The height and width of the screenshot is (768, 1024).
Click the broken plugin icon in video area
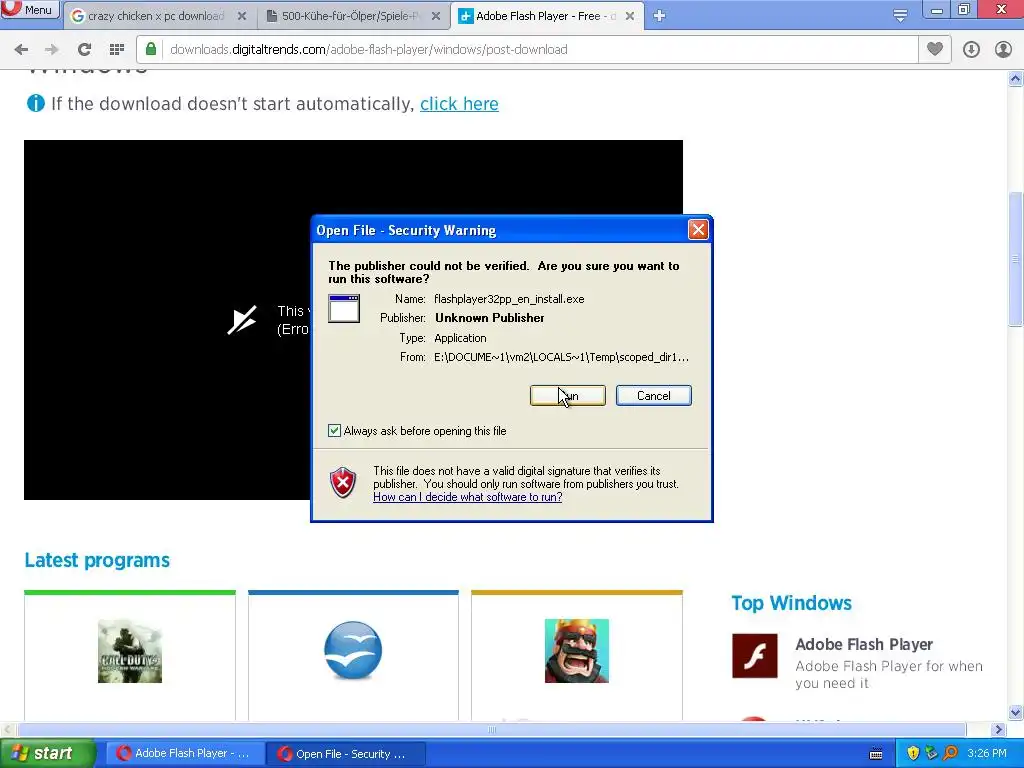point(242,320)
